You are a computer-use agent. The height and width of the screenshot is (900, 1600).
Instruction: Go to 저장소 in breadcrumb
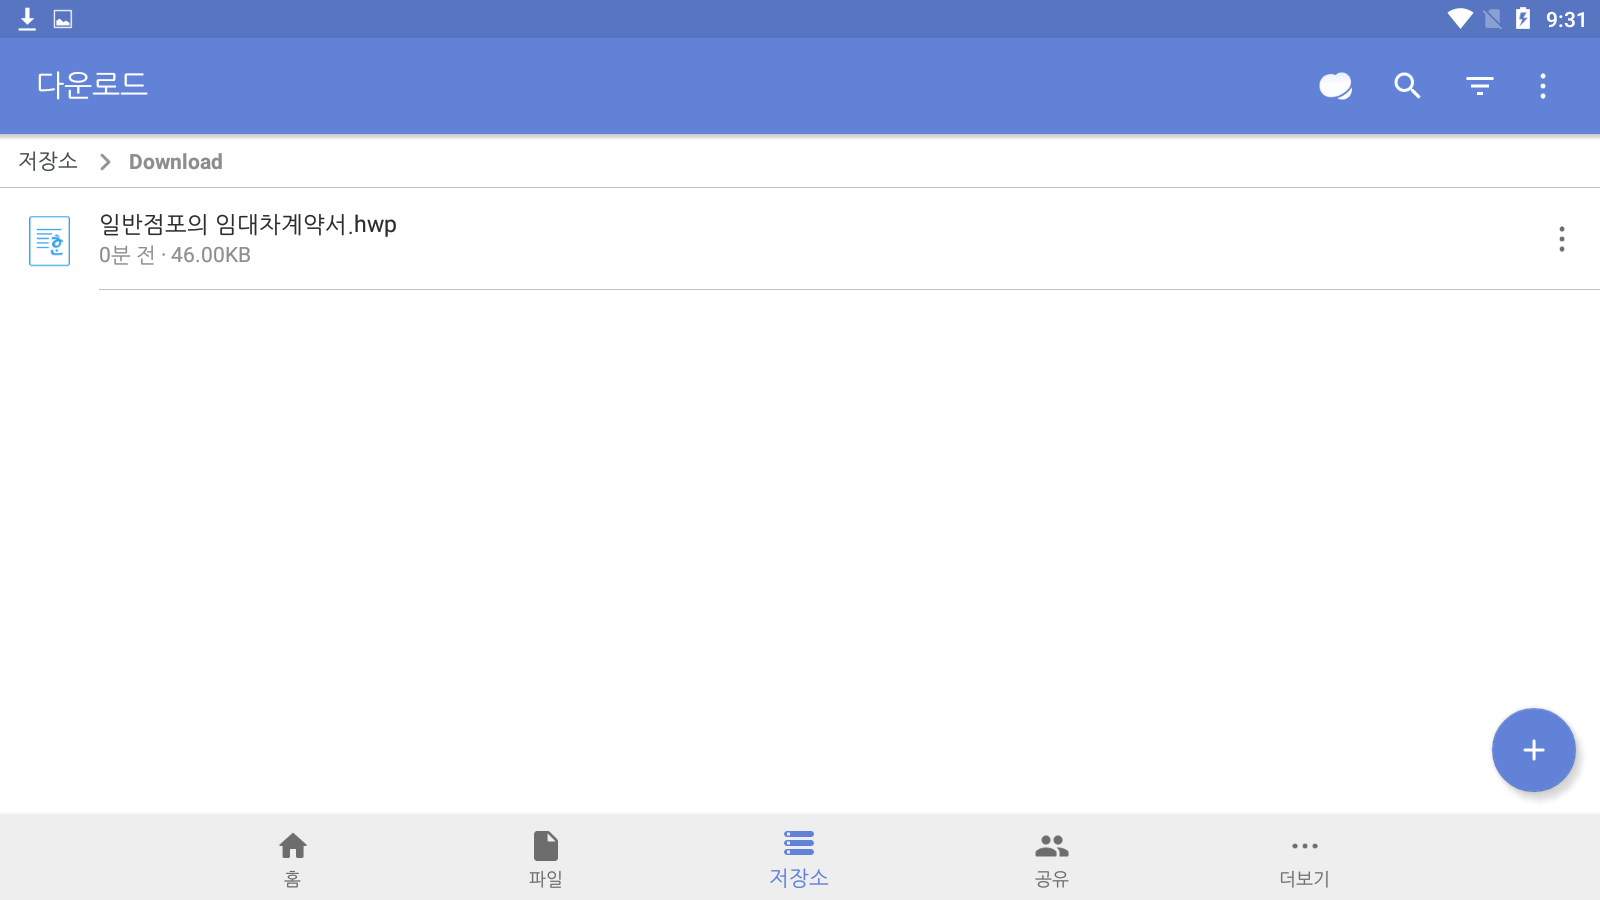pyautogui.click(x=48, y=161)
